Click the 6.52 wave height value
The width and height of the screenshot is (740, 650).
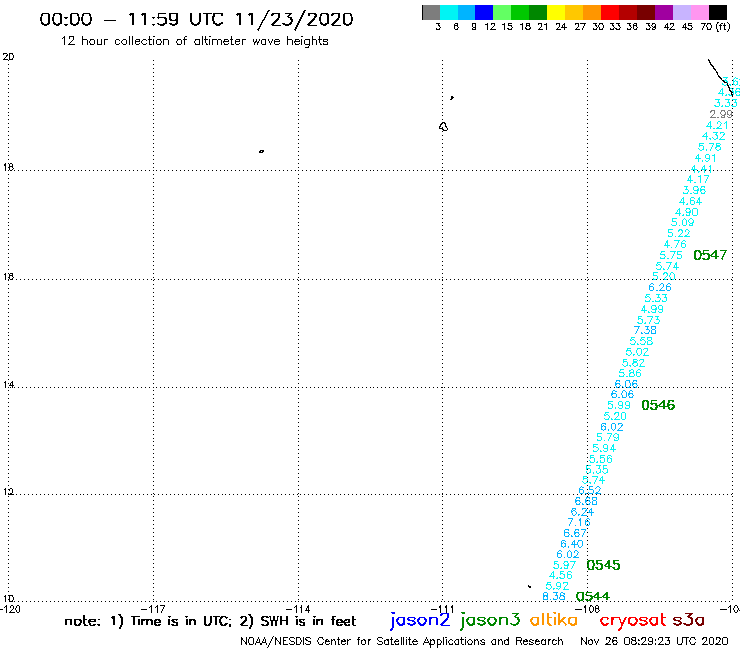coord(590,490)
